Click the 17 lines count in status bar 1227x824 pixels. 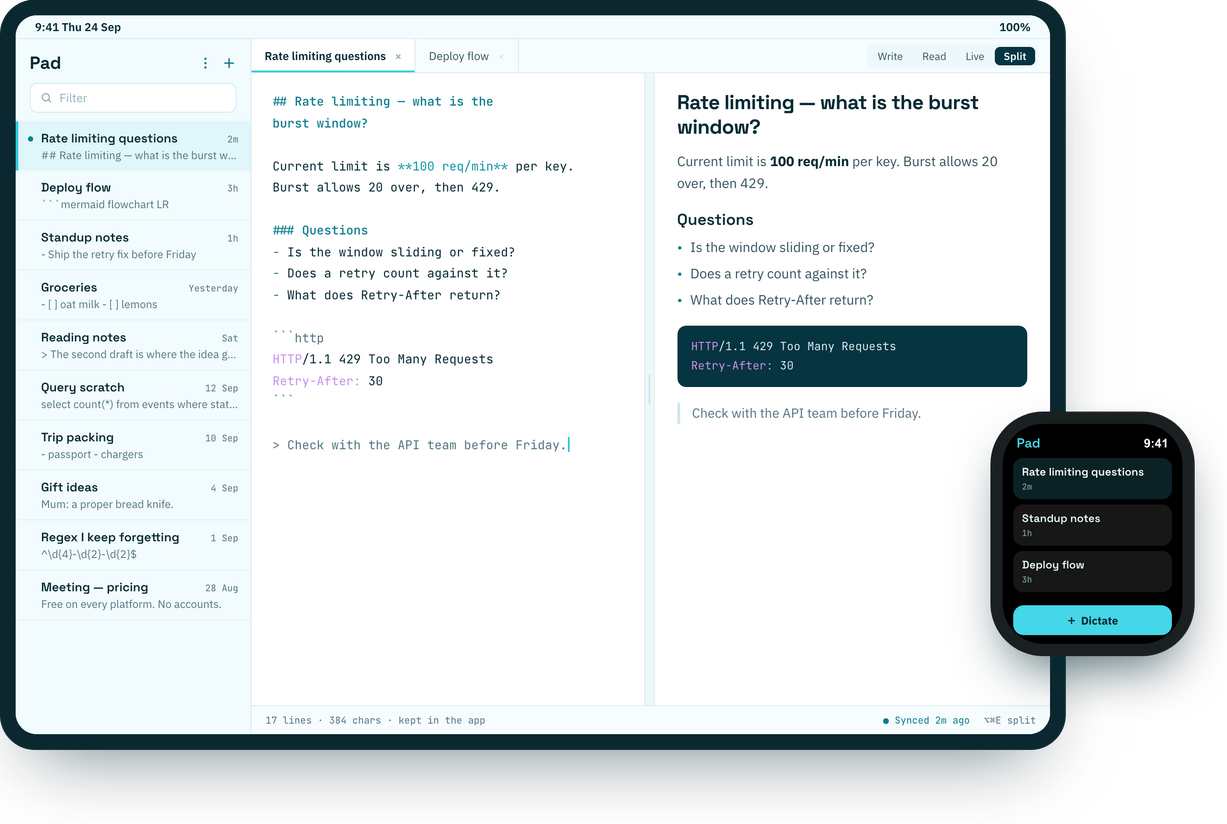point(288,720)
